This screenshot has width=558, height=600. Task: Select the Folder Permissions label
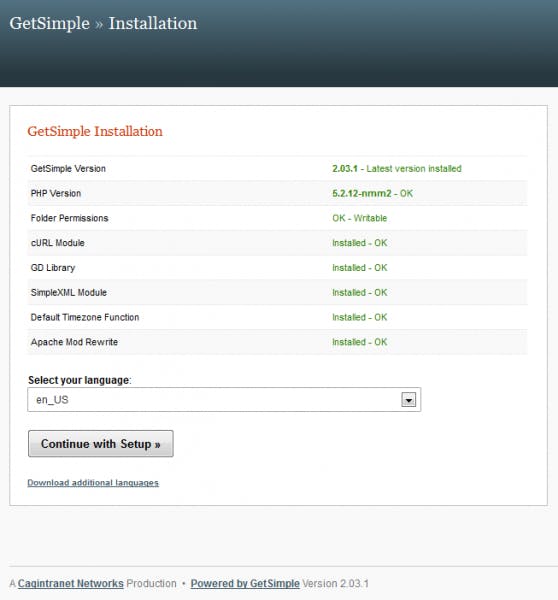(69, 218)
